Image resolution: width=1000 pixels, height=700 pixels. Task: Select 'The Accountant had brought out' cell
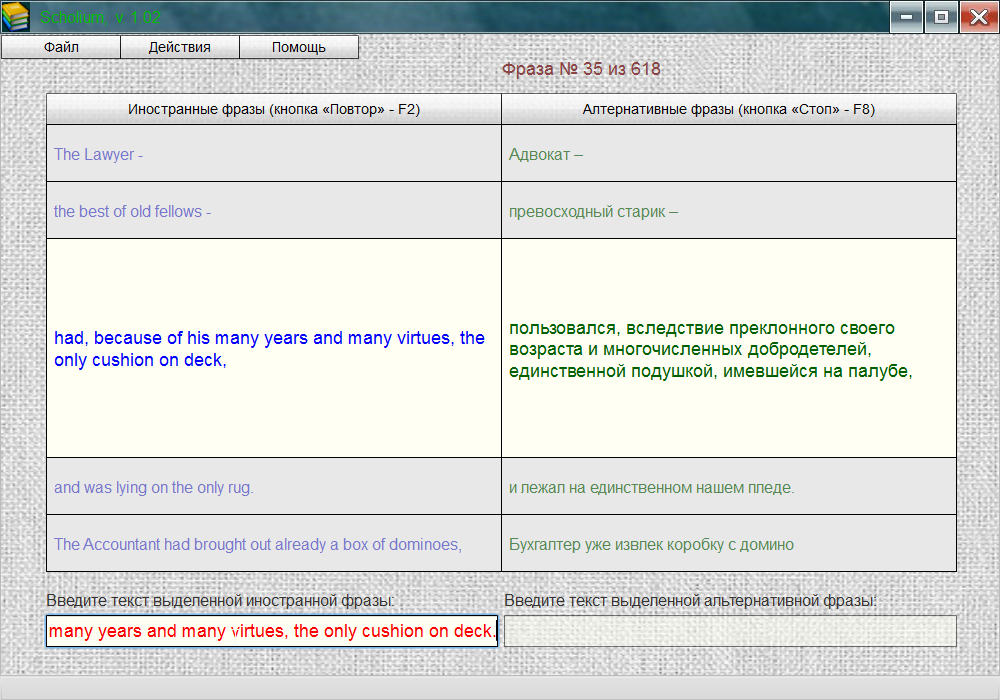click(273, 544)
